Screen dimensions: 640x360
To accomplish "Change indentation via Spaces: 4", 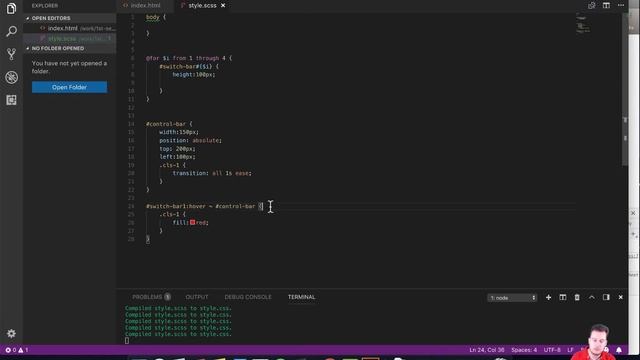I will point(524,350).
